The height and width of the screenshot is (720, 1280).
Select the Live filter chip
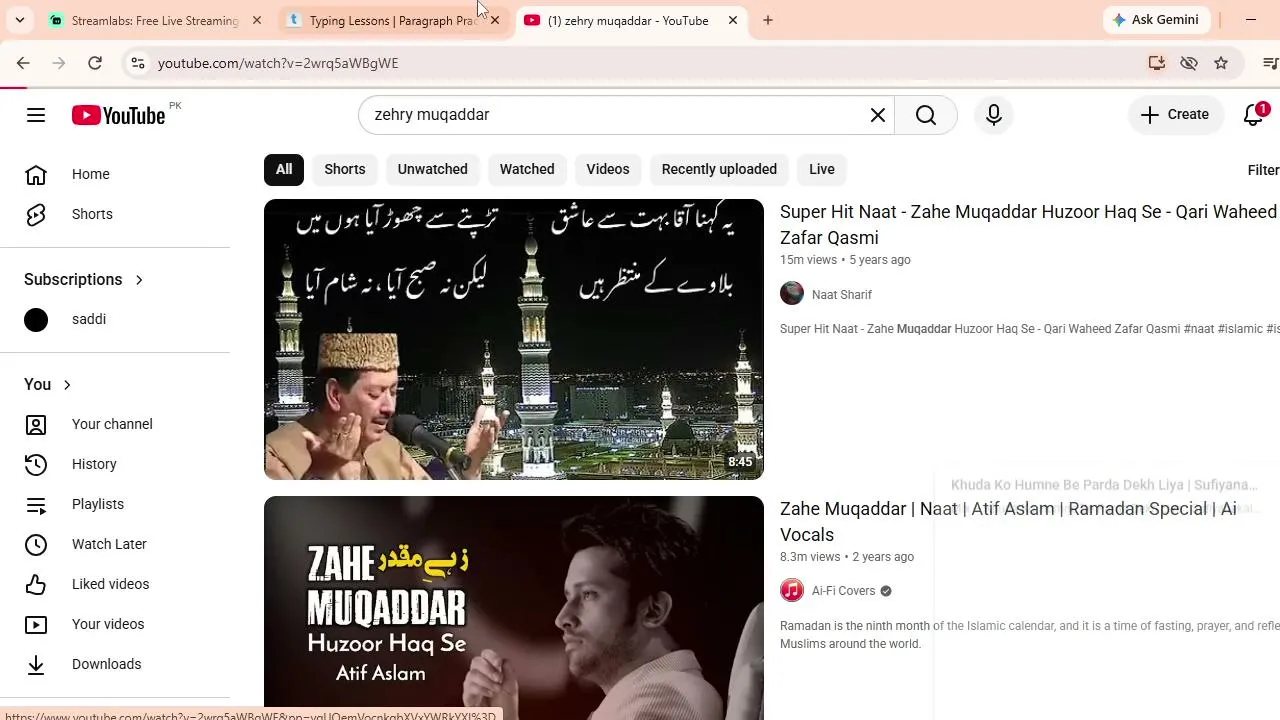tap(822, 169)
